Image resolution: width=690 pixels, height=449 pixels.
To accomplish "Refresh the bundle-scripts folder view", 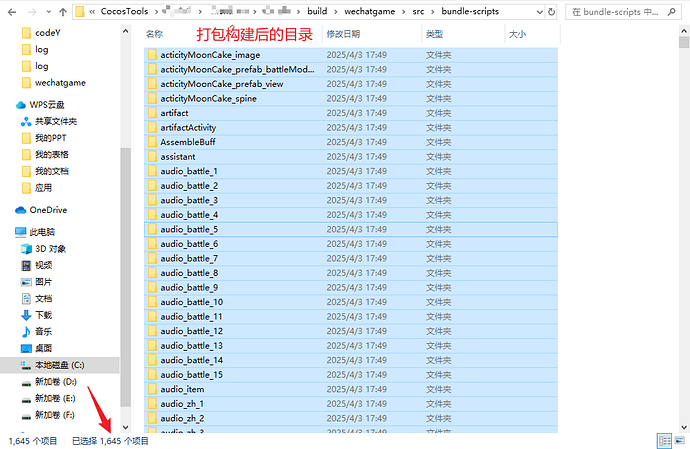I will click(x=551, y=12).
